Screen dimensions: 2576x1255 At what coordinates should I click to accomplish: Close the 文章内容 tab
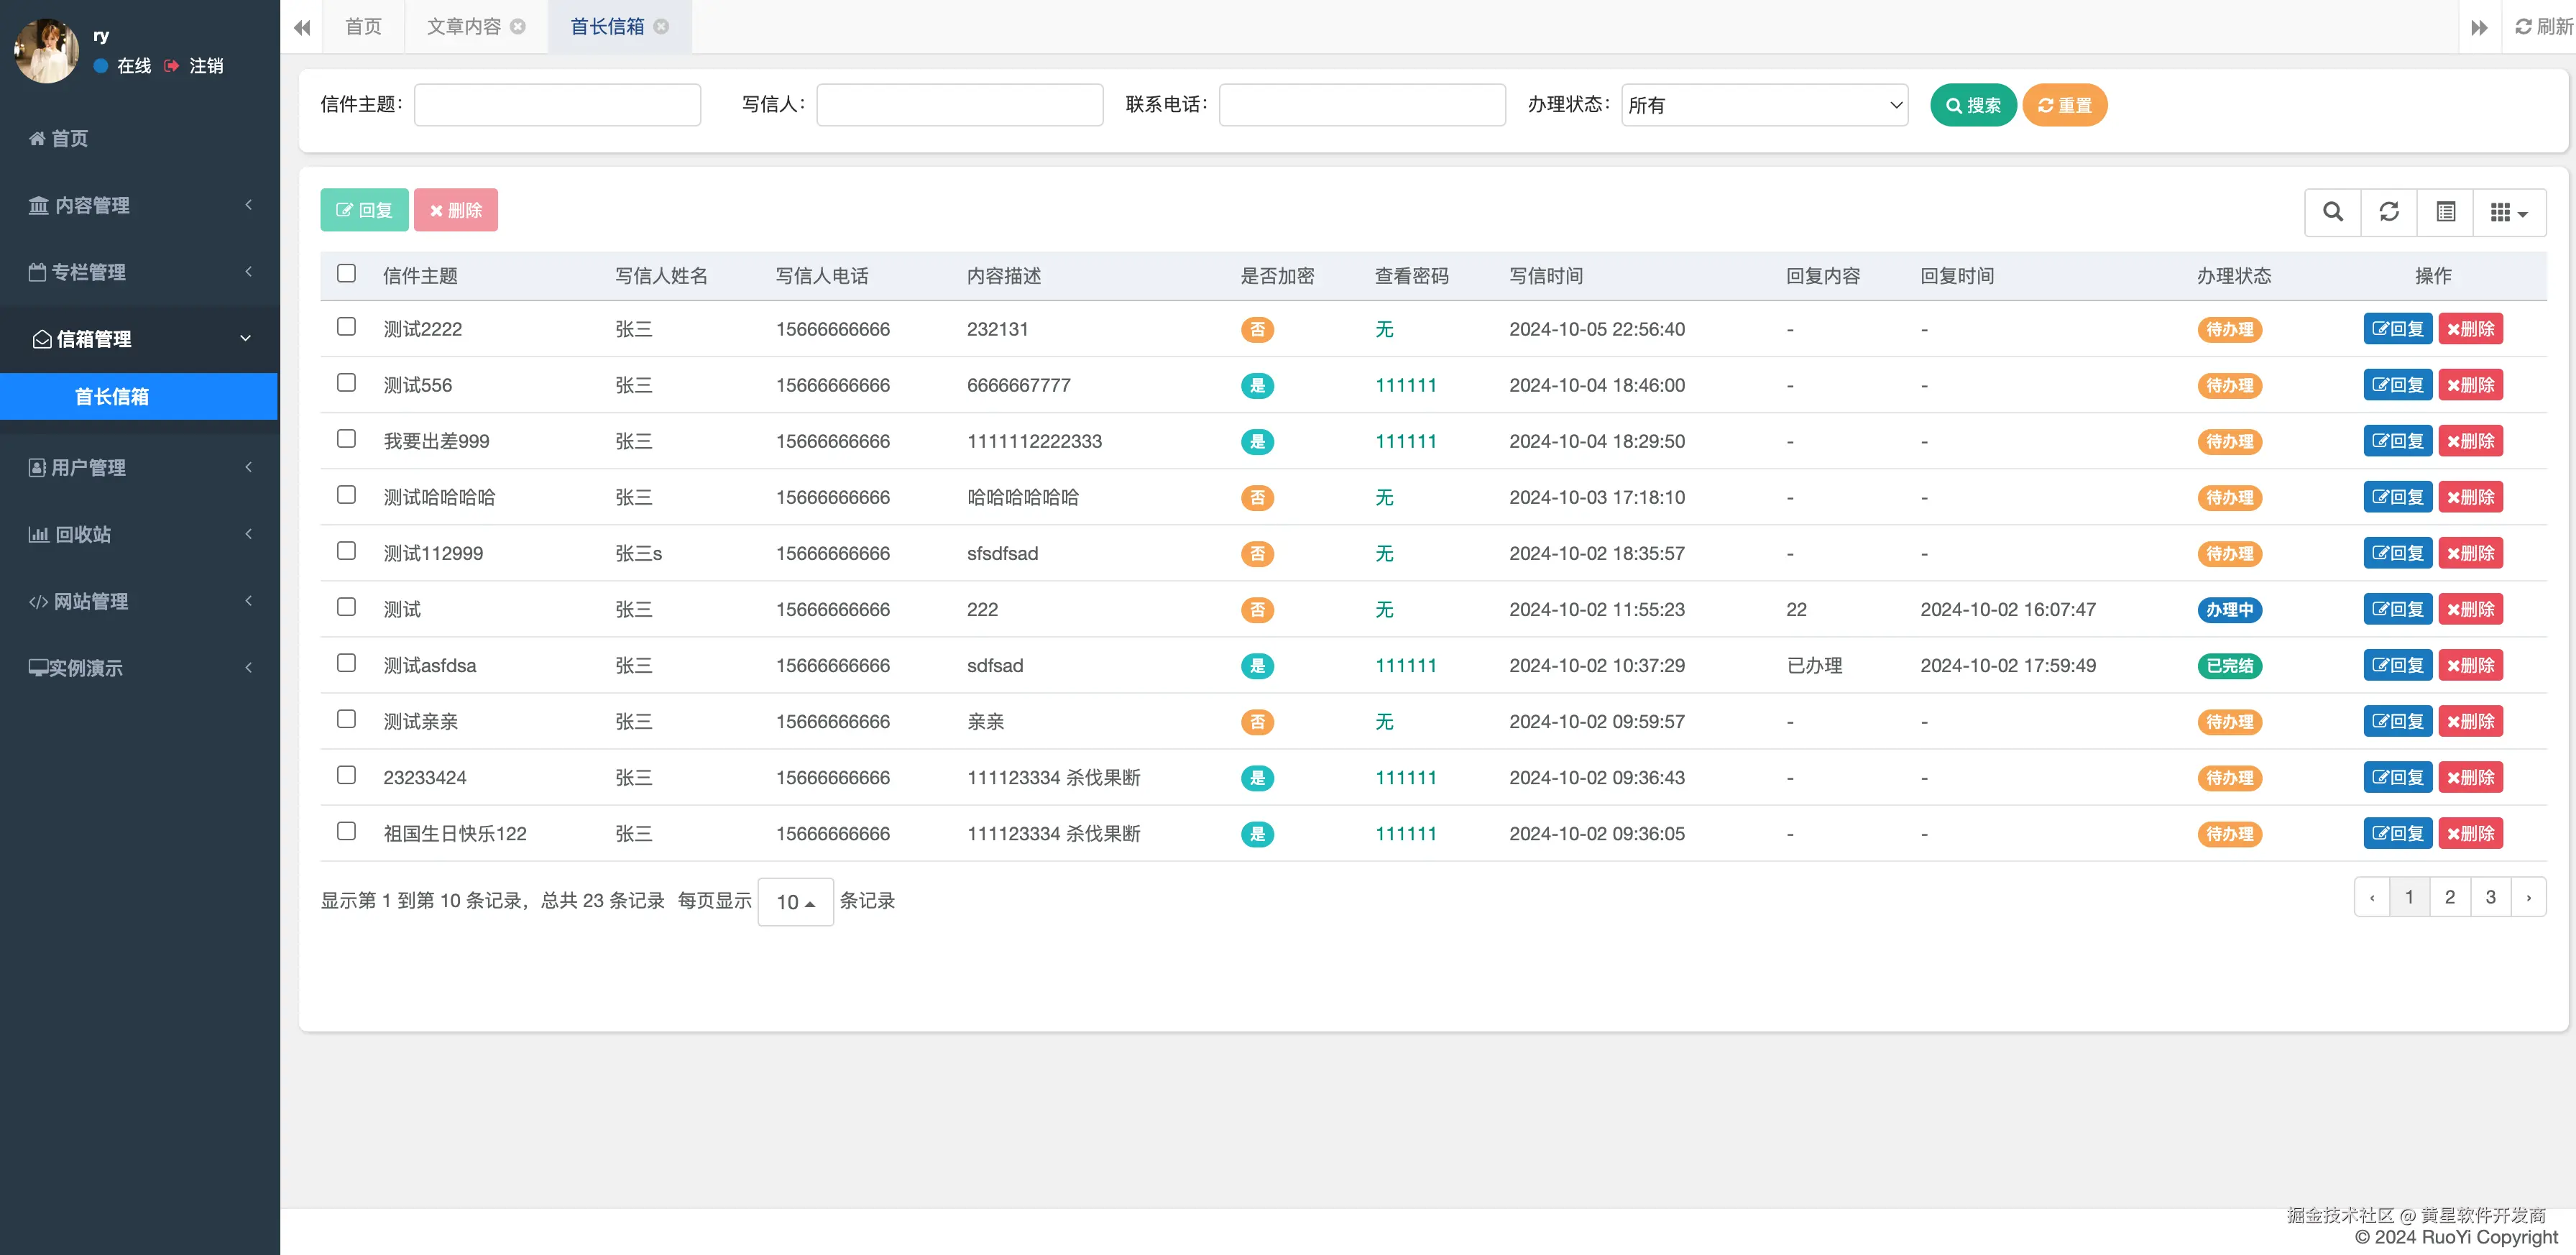click(518, 27)
